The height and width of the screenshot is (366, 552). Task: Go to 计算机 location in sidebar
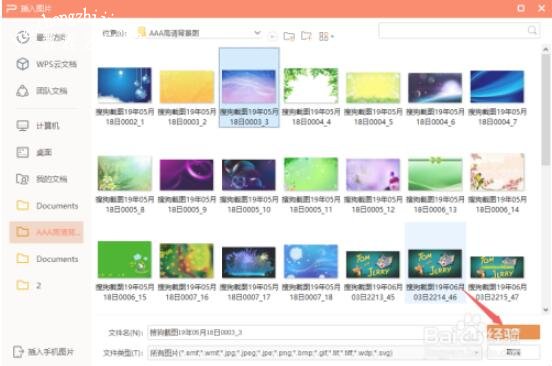click(38, 126)
